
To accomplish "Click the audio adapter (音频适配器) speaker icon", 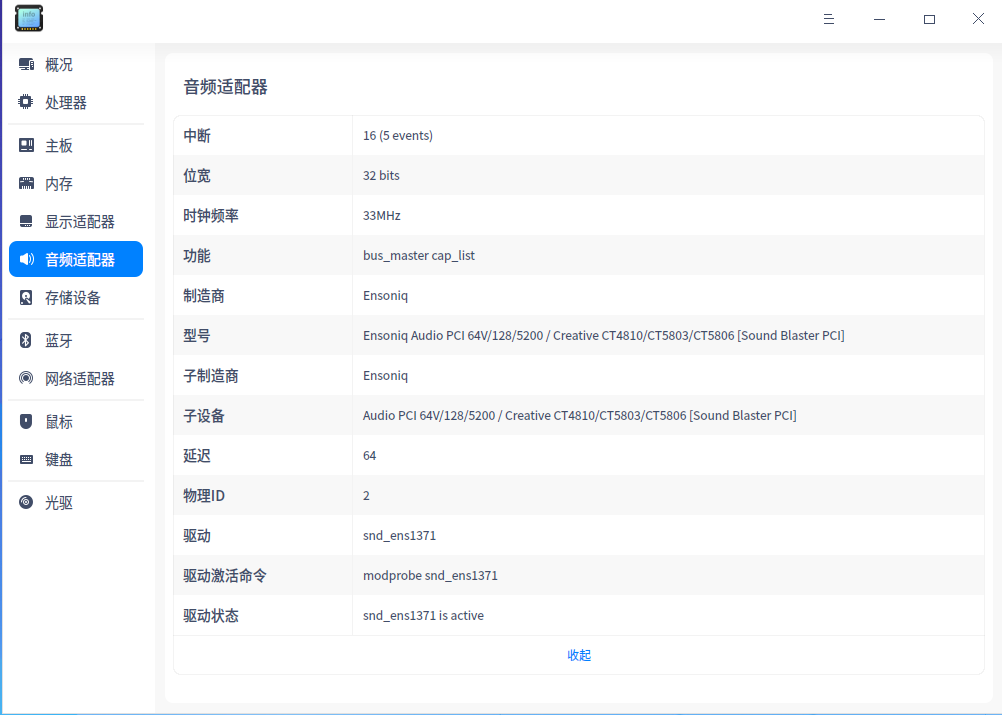I will (26, 260).
